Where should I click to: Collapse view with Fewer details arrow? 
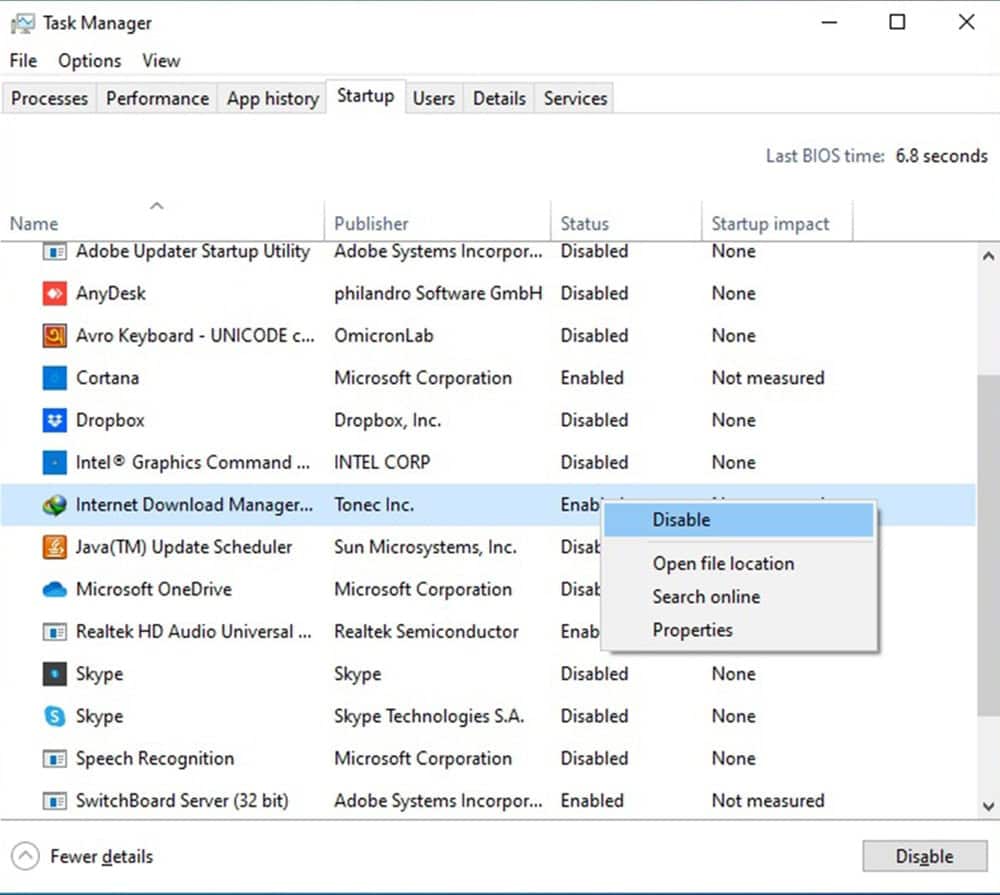(x=26, y=856)
